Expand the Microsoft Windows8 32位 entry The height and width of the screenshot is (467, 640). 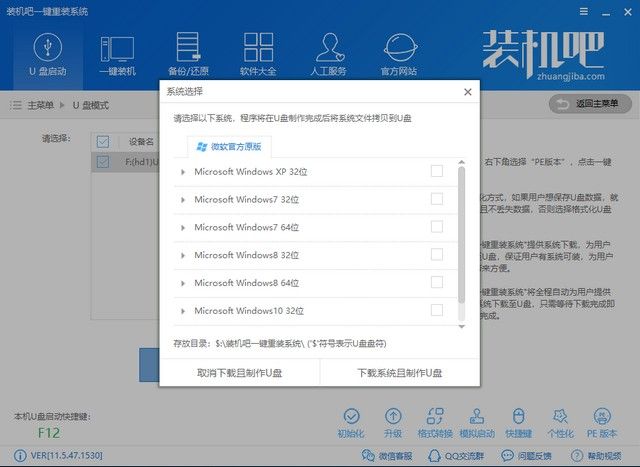tap(183, 255)
